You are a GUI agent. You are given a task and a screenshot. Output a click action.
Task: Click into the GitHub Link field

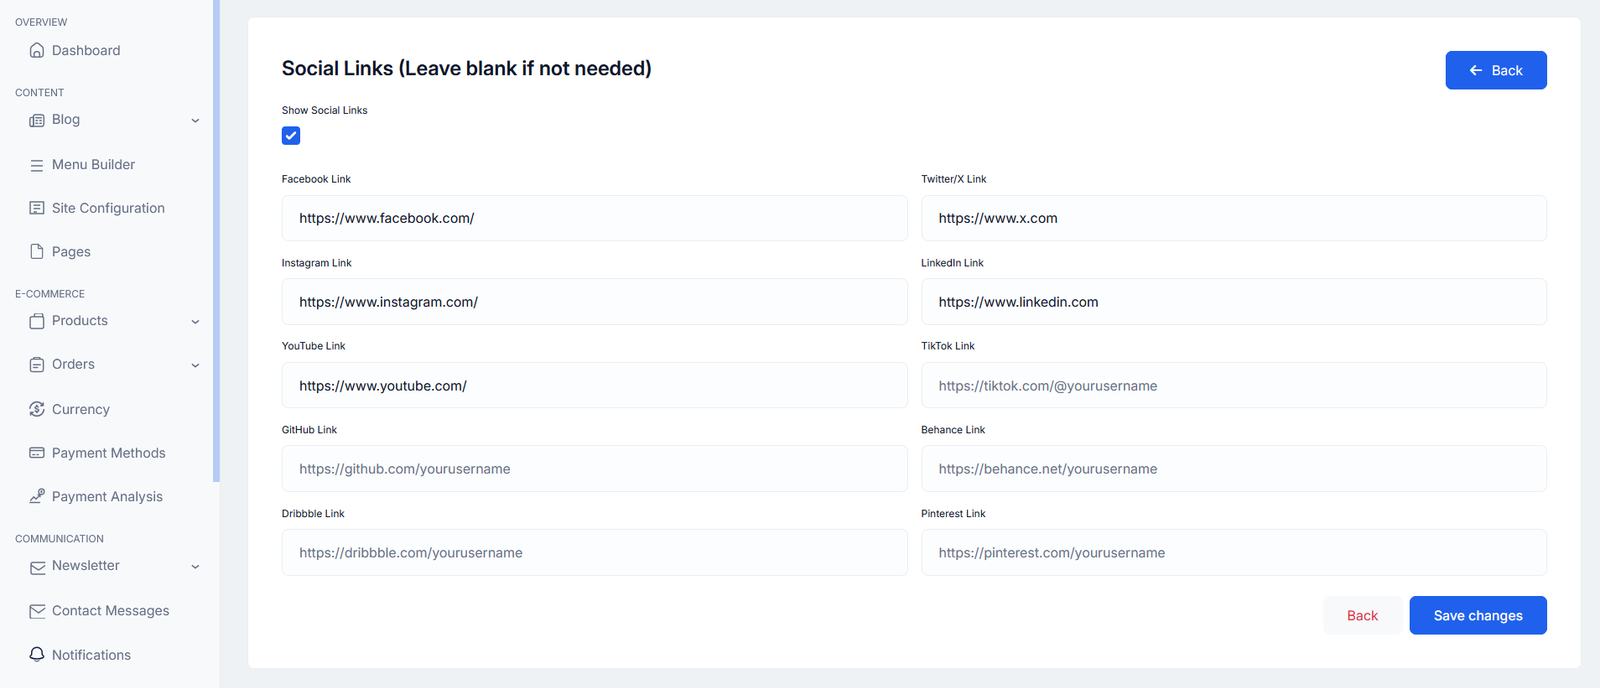[x=594, y=469]
